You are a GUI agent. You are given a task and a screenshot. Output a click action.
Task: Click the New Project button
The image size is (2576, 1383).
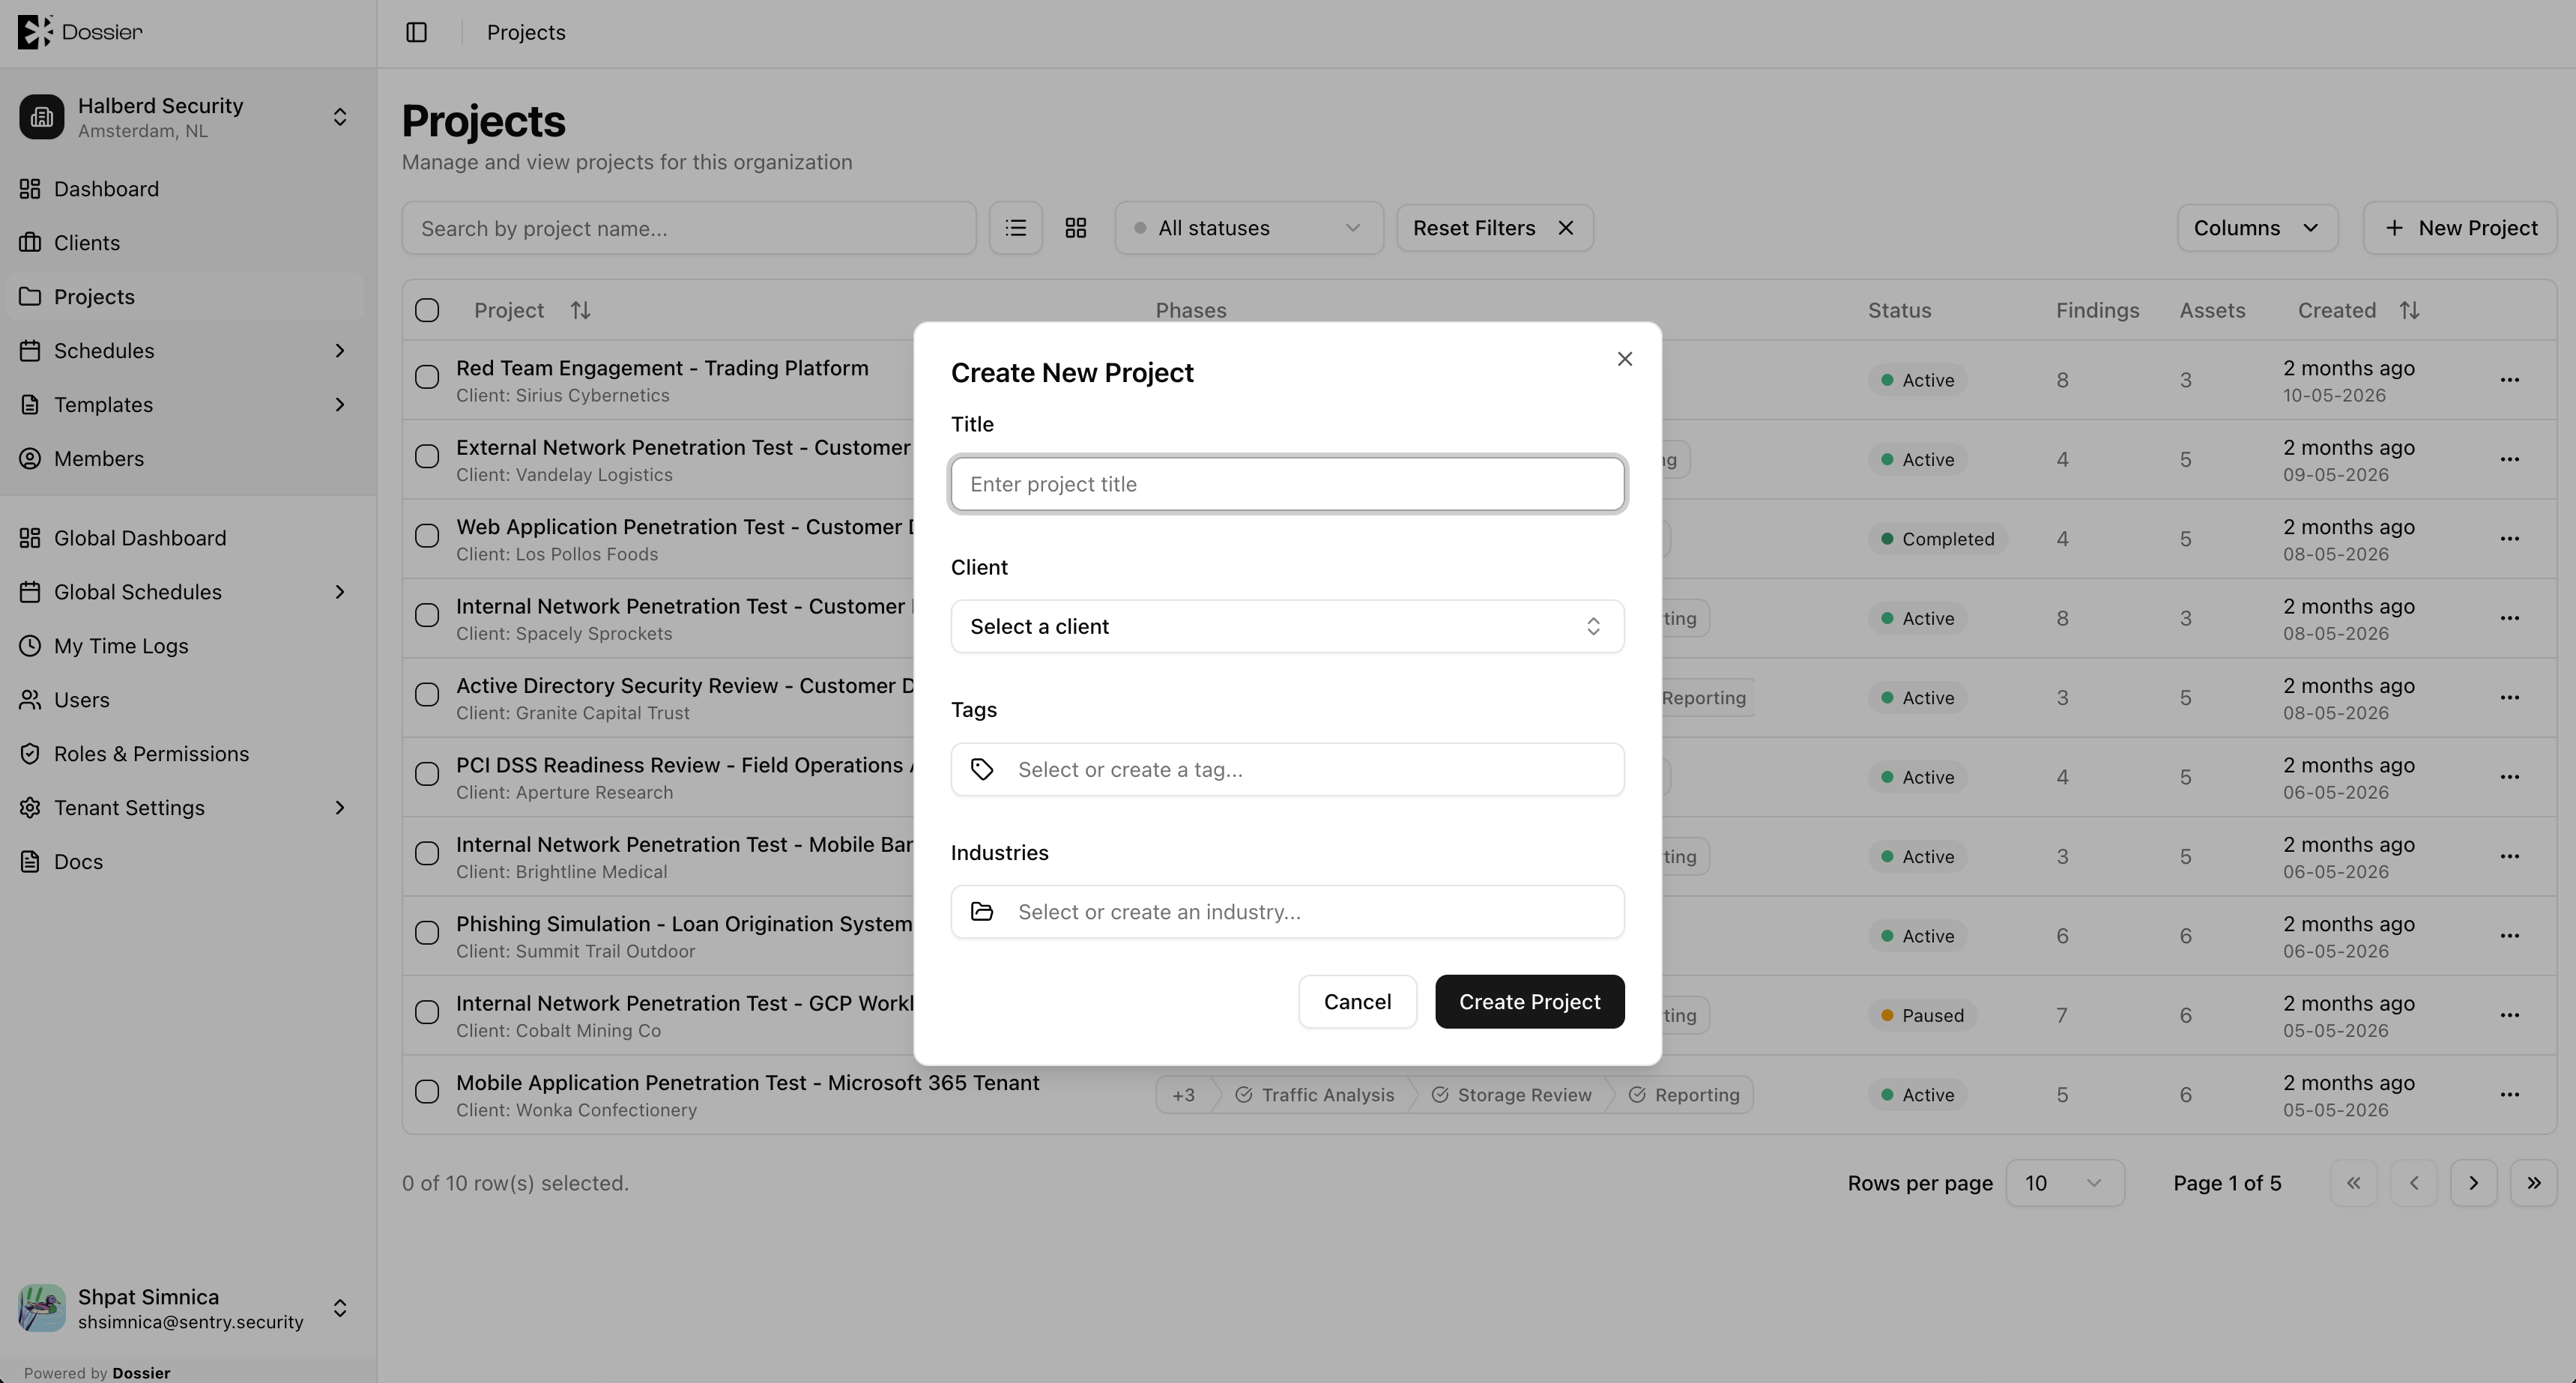click(2460, 228)
